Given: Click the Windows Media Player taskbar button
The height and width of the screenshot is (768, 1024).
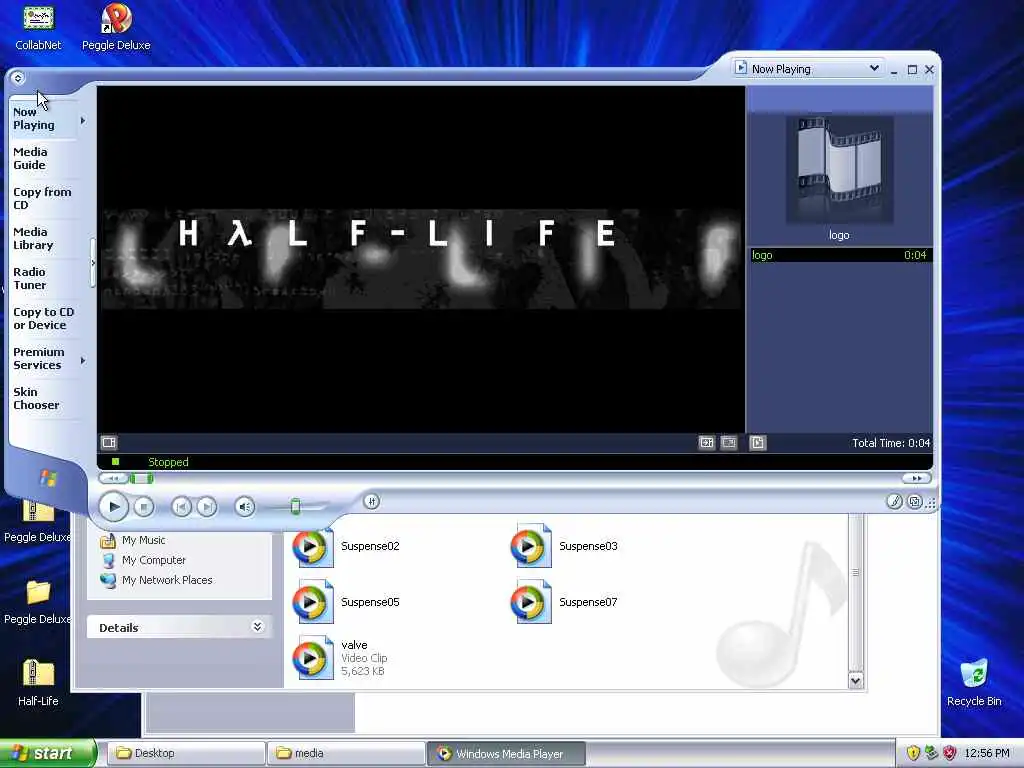Looking at the screenshot, I should pyautogui.click(x=507, y=753).
